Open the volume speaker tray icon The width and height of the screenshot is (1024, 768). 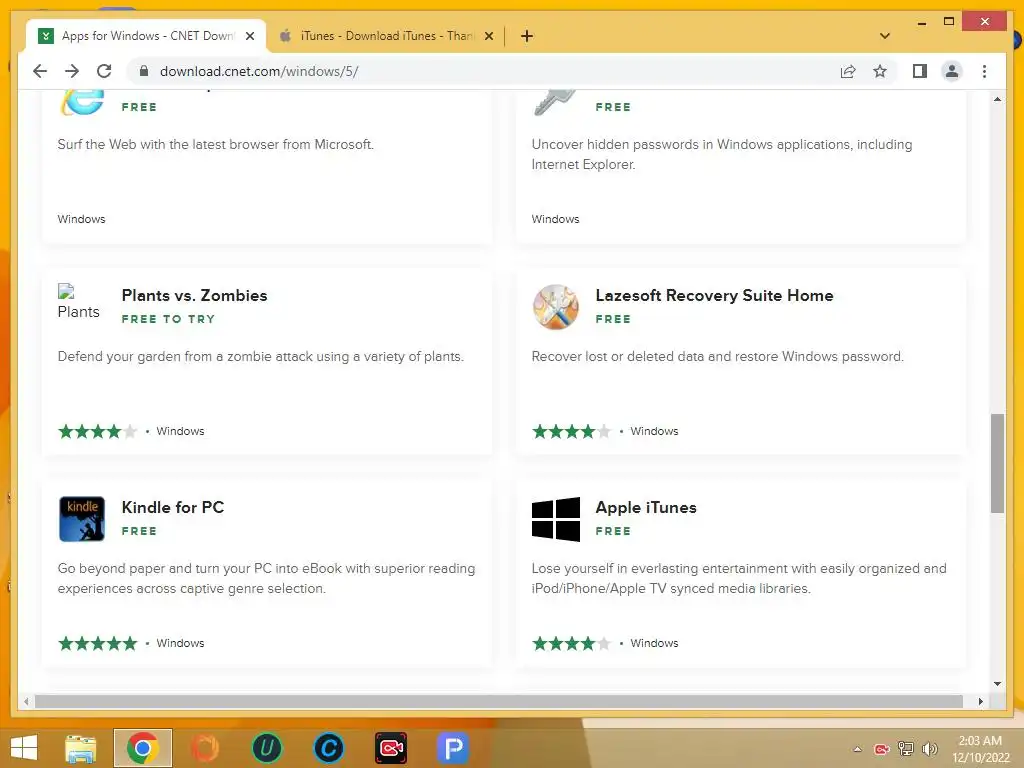pos(929,748)
